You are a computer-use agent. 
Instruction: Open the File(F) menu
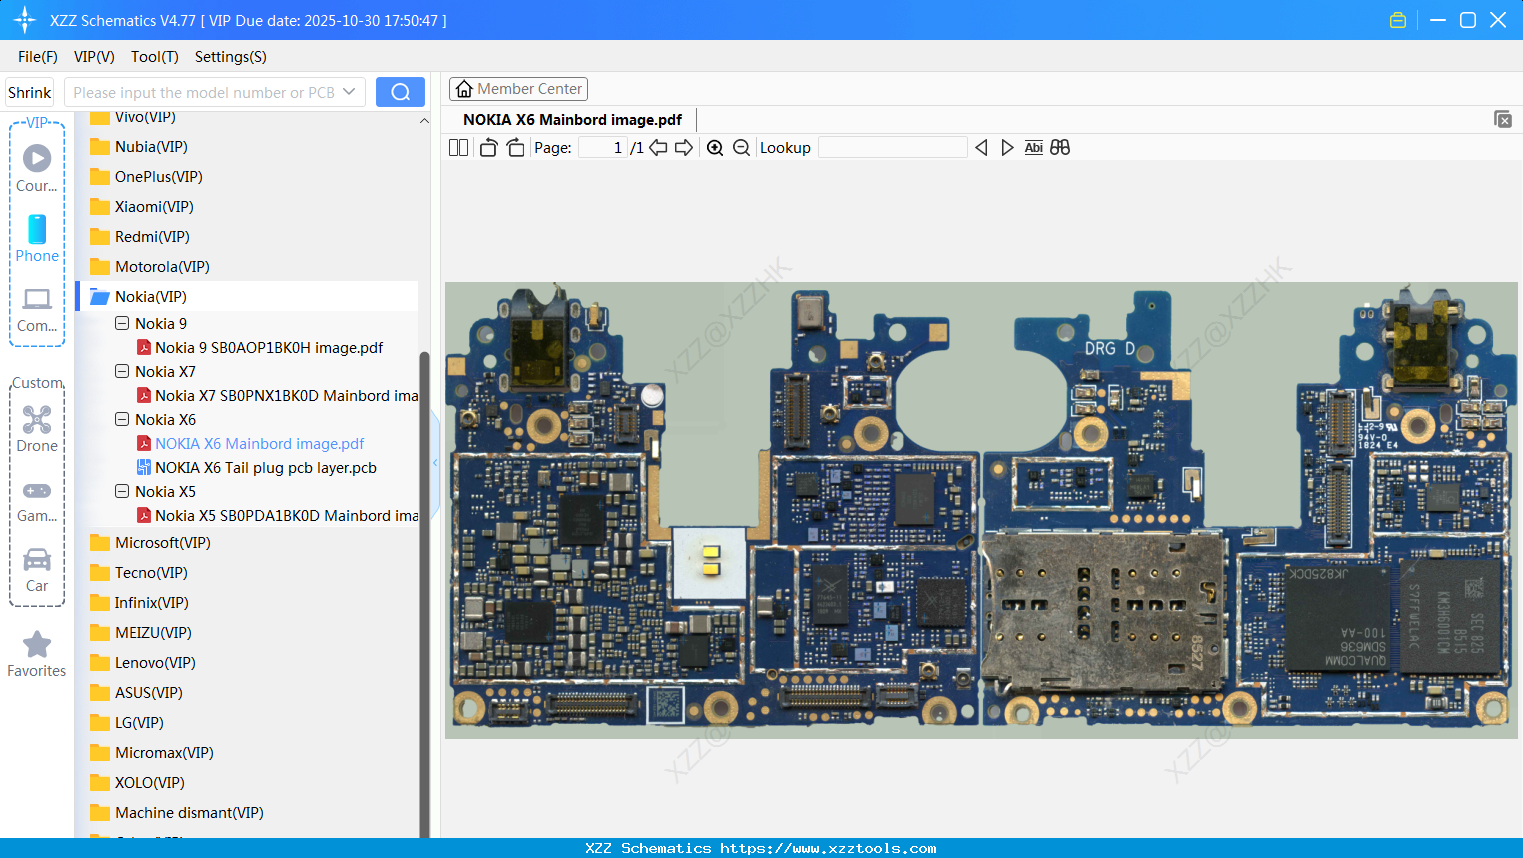pos(38,57)
